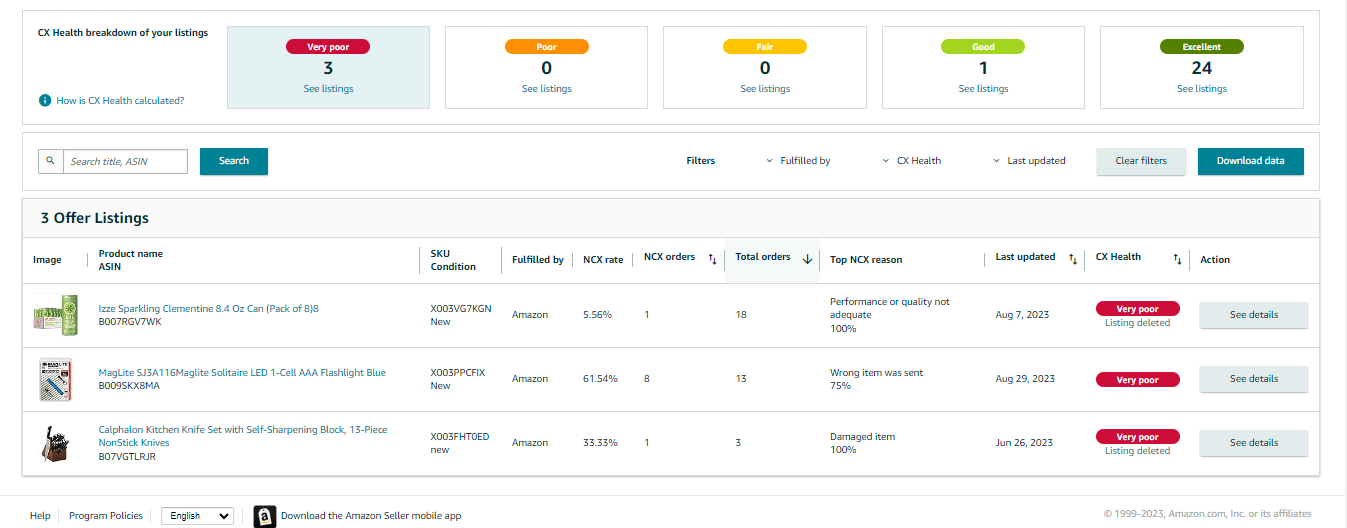Click the 33.33% NCX rate value
This screenshot has height=528, width=1347.
pyautogui.click(x=600, y=443)
